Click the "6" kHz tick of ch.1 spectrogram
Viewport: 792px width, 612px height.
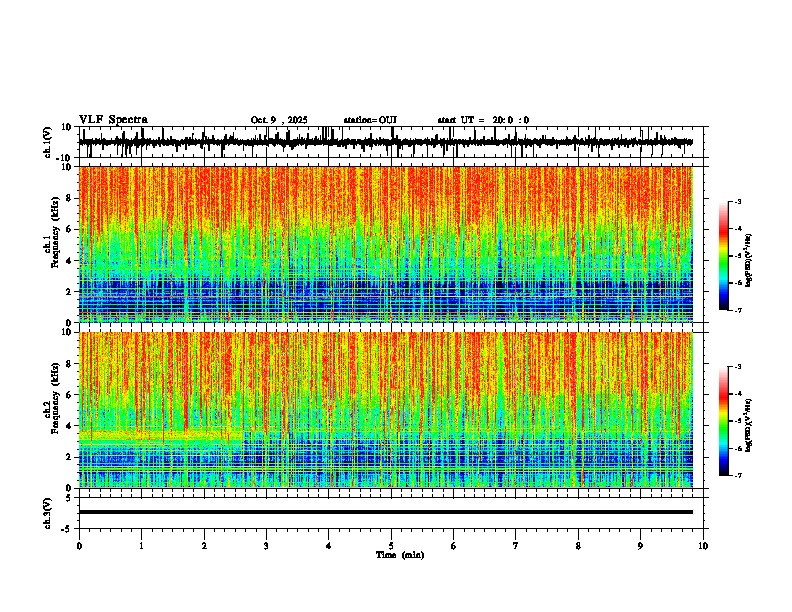click(x=70, y=229)
